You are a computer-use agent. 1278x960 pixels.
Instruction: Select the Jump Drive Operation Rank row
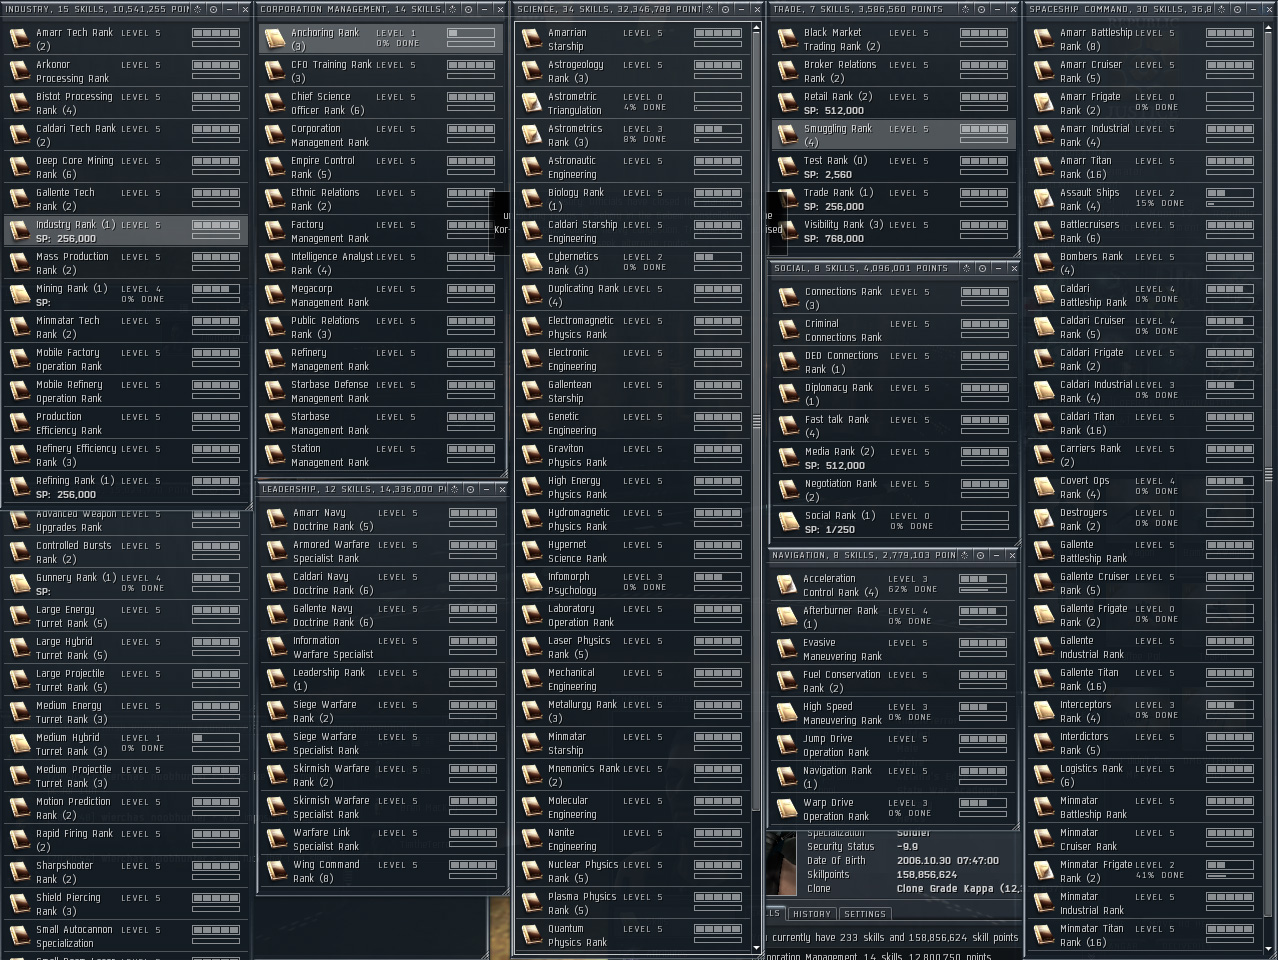[893, 745]
